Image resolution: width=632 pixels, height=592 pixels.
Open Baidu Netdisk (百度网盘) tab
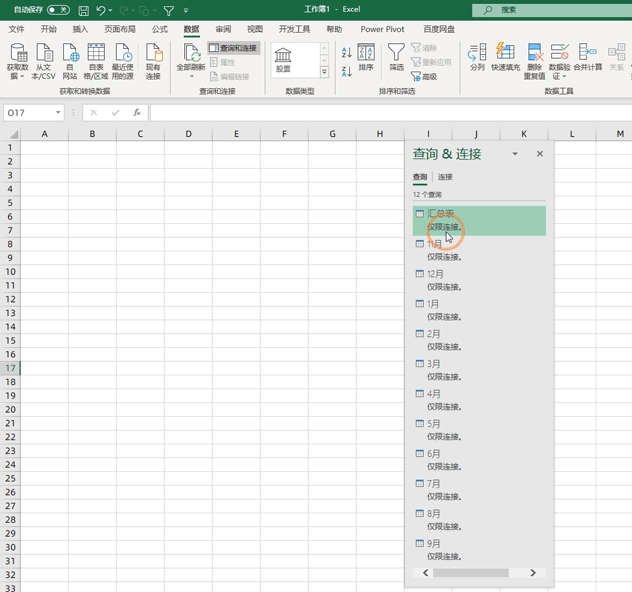coord(439,29)
